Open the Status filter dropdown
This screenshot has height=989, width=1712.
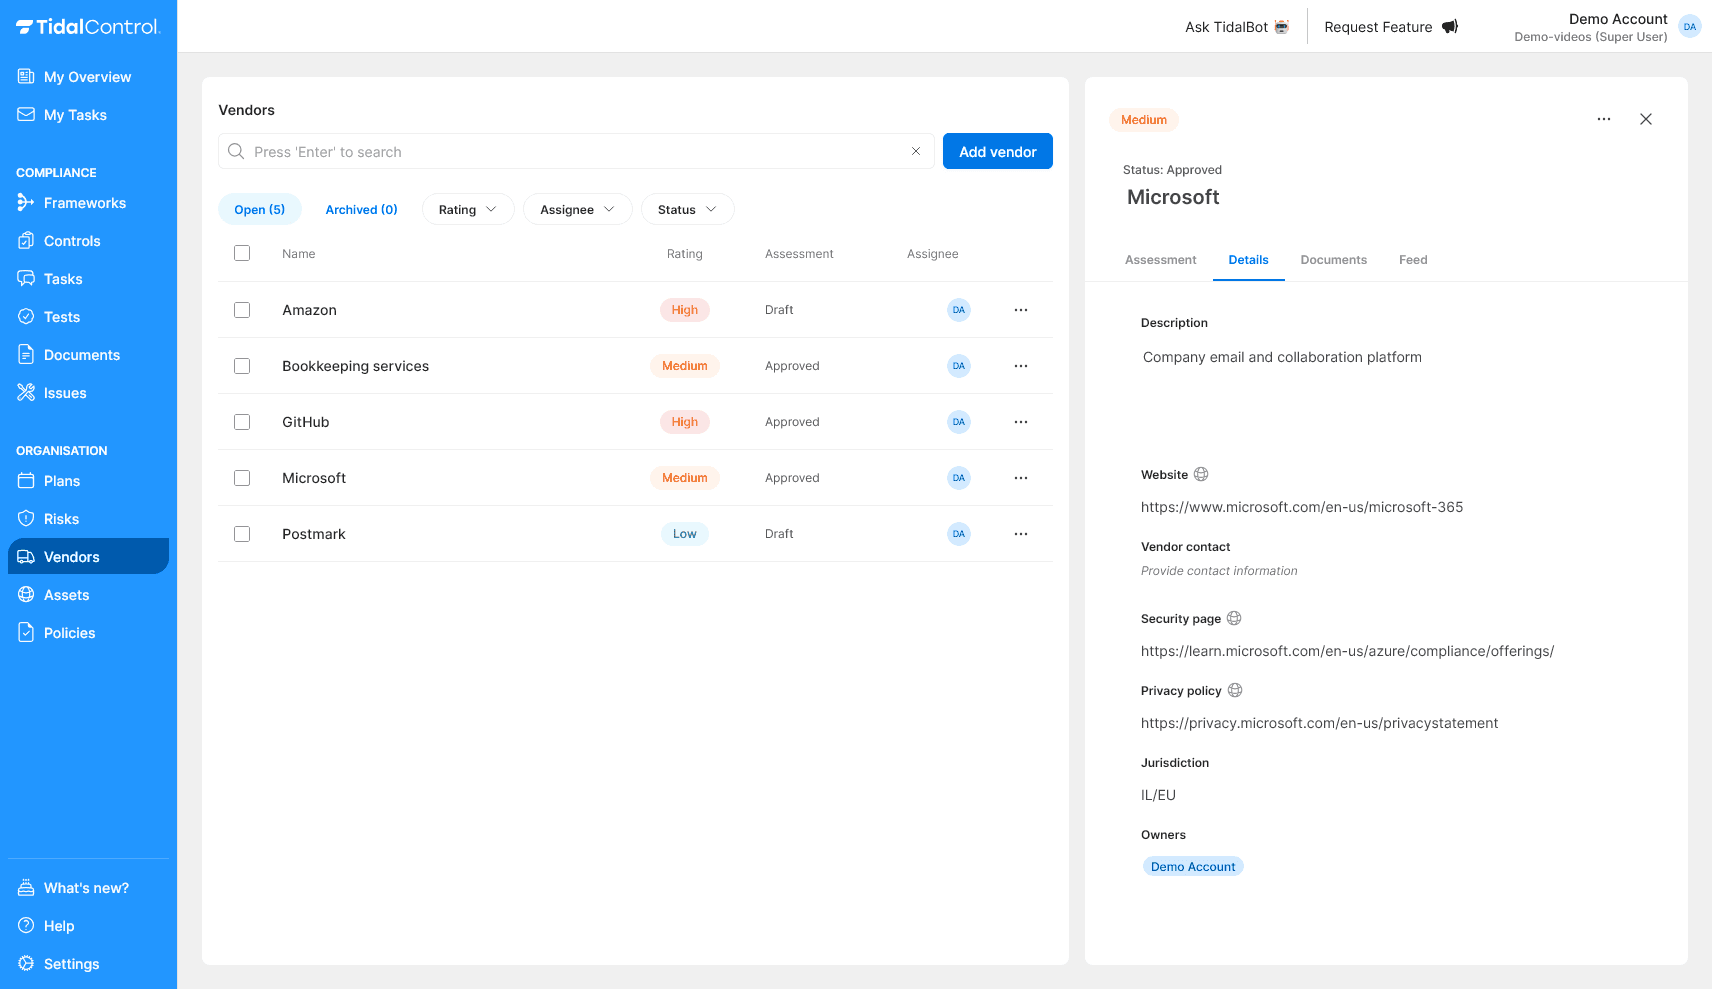[687, 209]
